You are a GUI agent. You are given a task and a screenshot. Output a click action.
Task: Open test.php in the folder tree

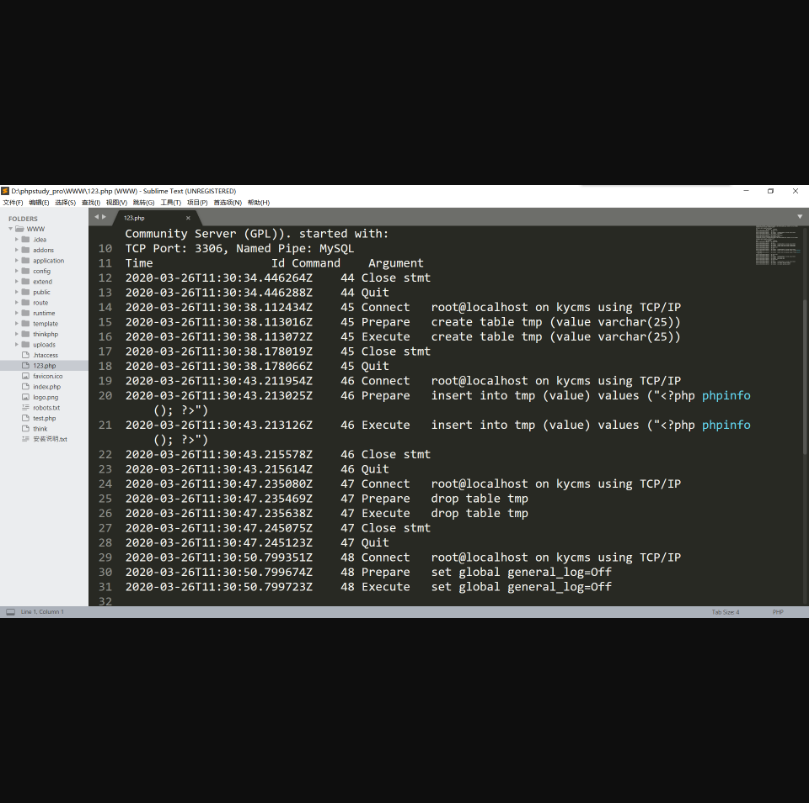coord(44,418)
